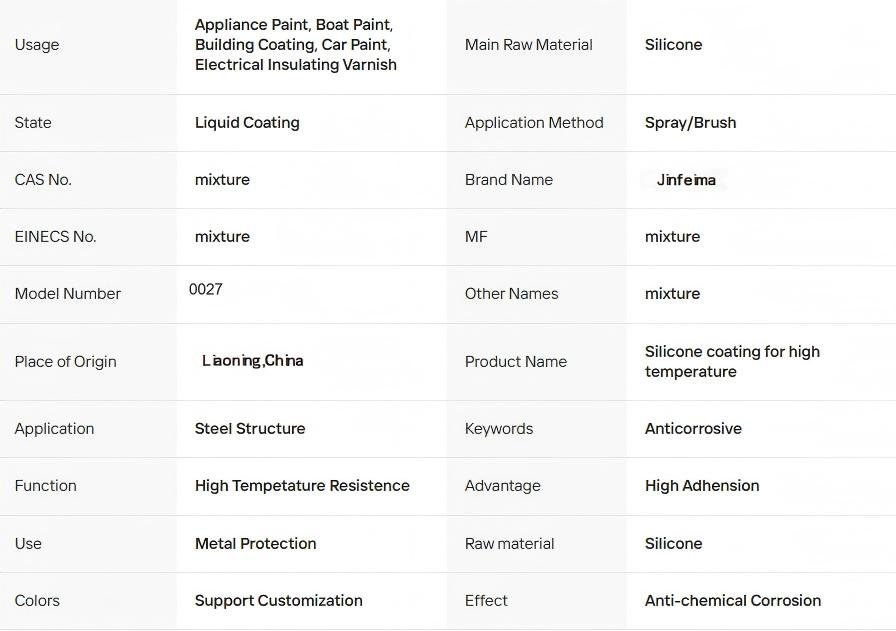Click the Silicone coating for high temperature text
The width and height of the screenshot is (896, 631).
point(732,362)
